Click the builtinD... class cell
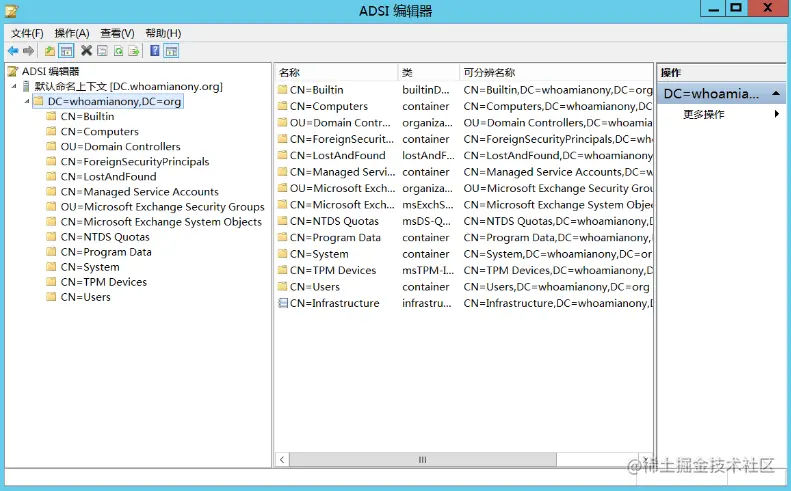 pyautogui.click(x=426, y=90)
